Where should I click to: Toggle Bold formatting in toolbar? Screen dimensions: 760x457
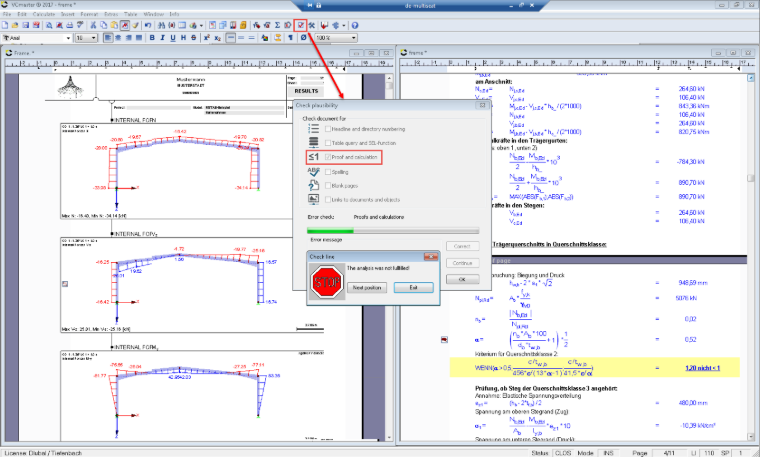152,38
